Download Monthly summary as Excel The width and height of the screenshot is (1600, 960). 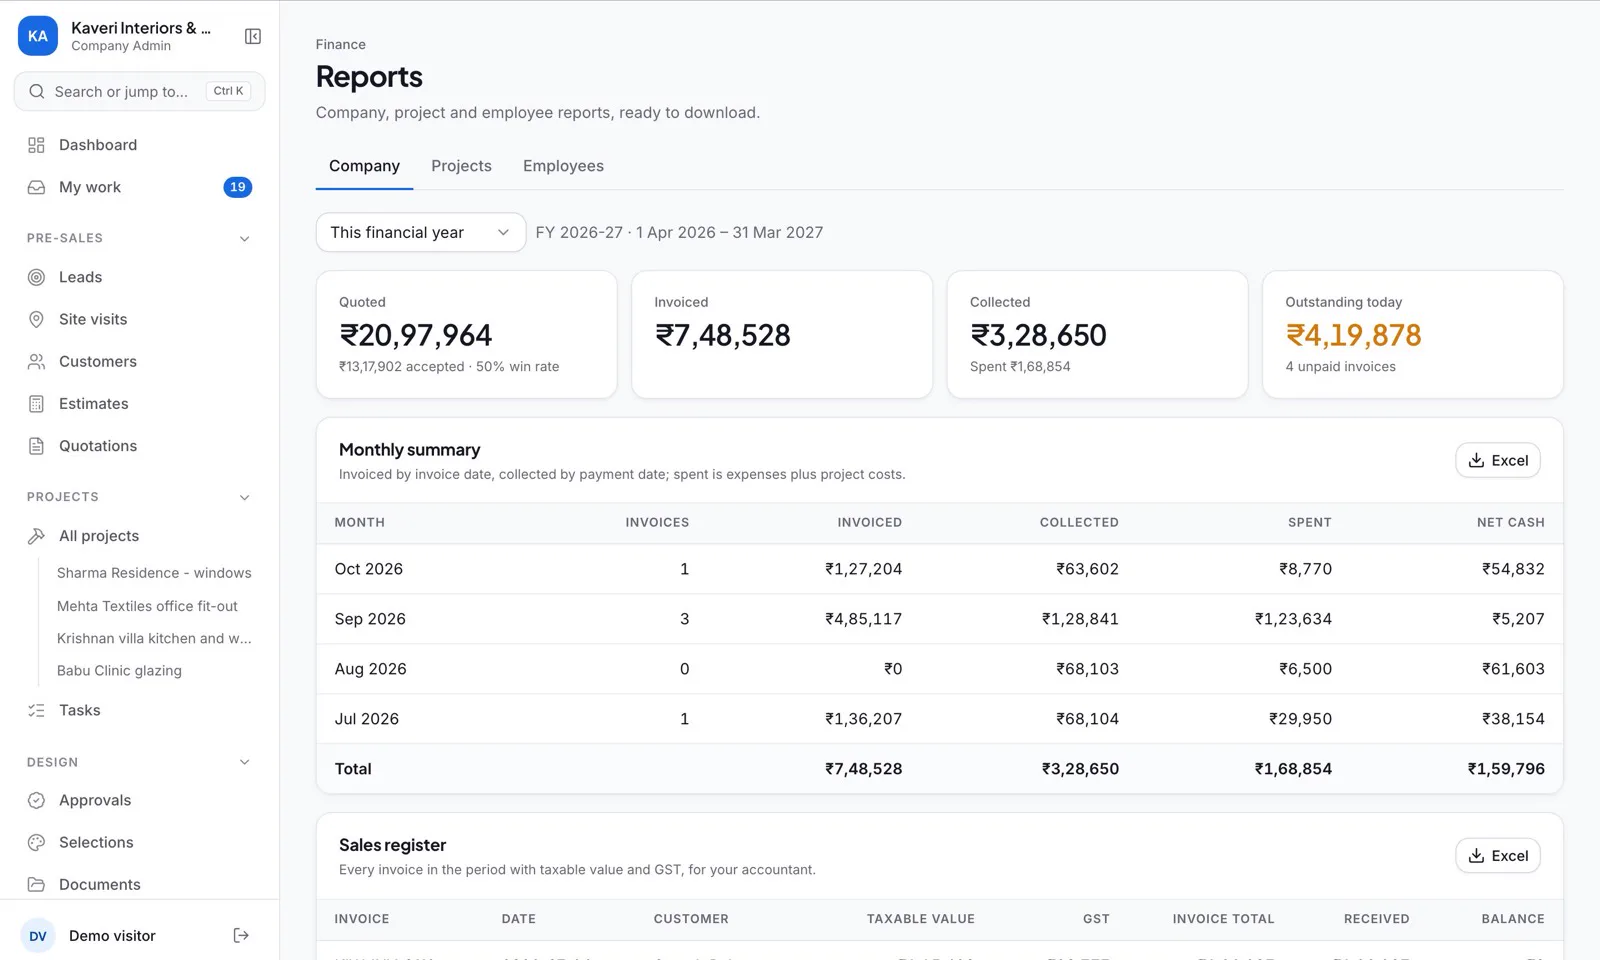coord(1498,460)
